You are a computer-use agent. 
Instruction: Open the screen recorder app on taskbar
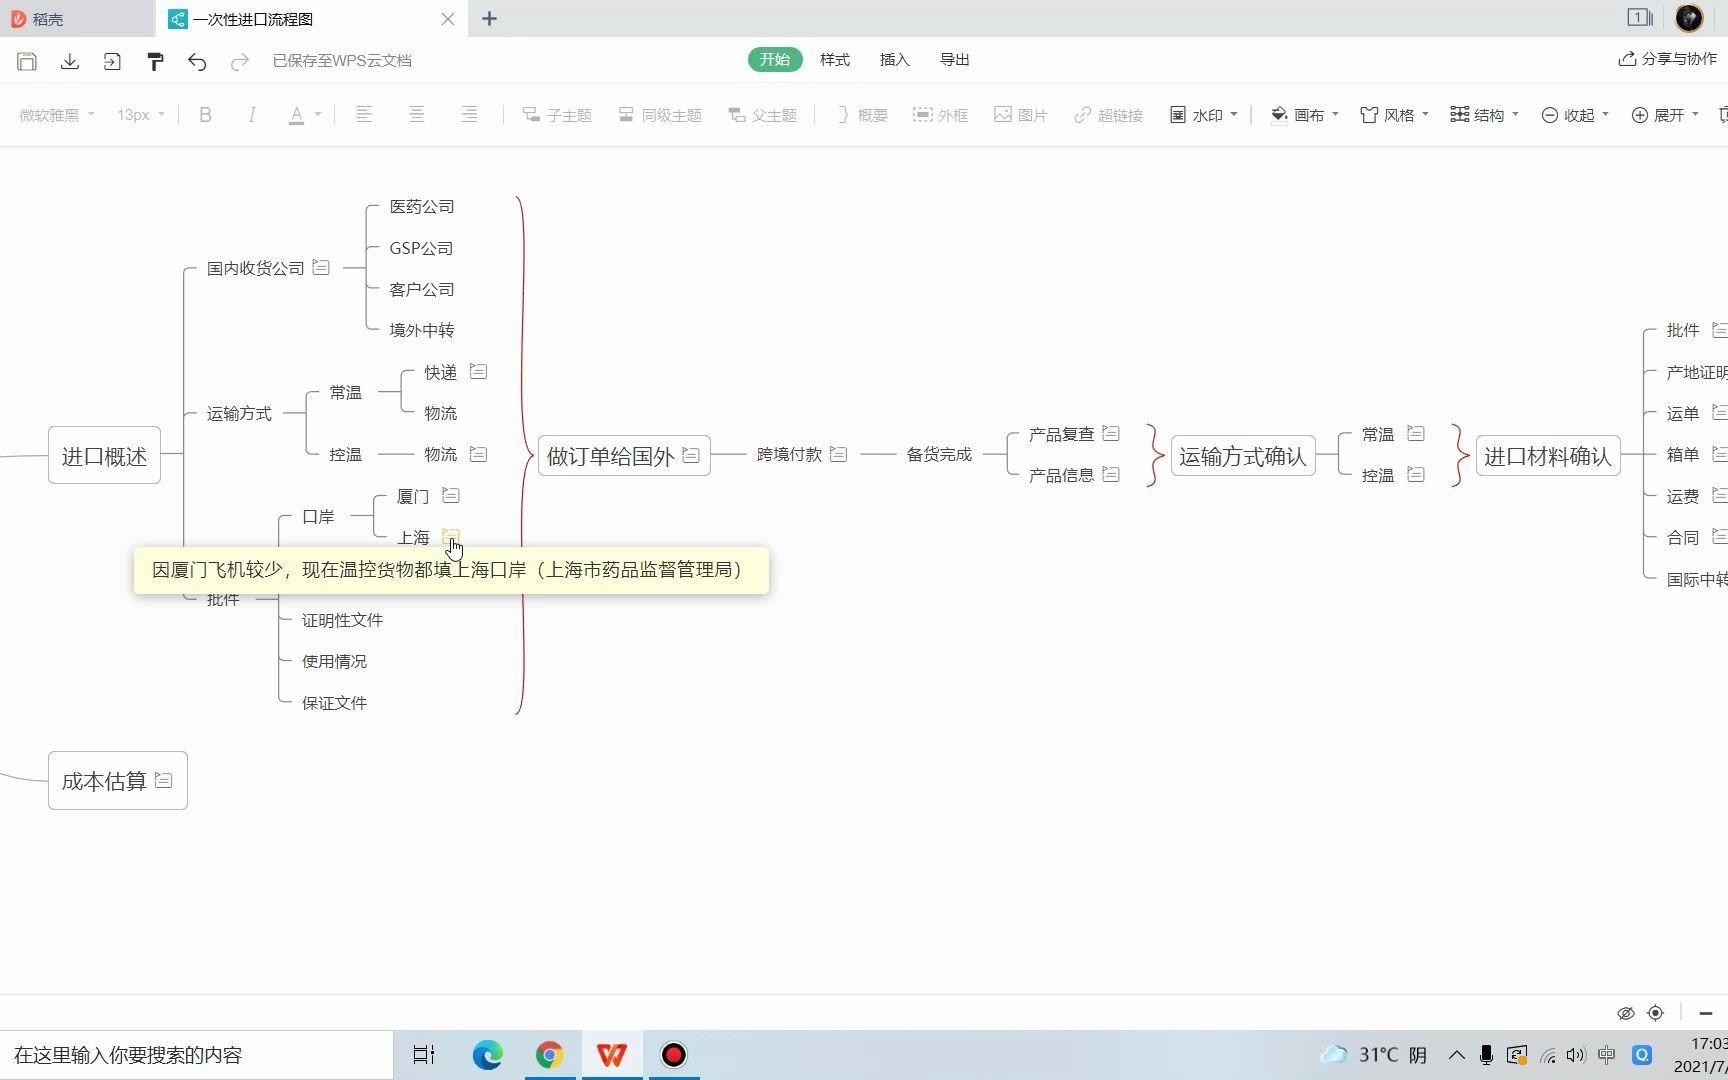tap(674, 1055)
